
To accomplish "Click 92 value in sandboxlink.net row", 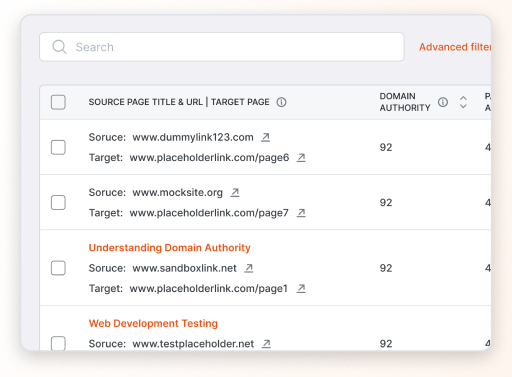I will [386, 268].
